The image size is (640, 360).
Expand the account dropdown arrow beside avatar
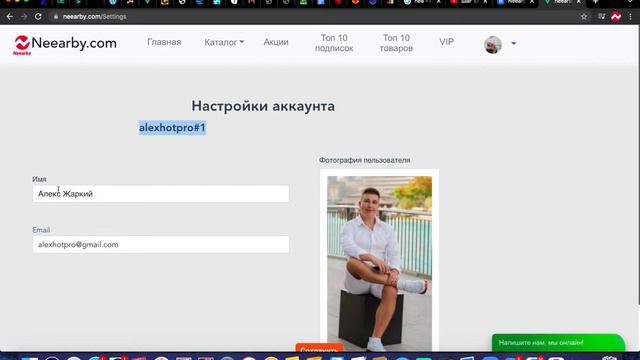[513, 43]
